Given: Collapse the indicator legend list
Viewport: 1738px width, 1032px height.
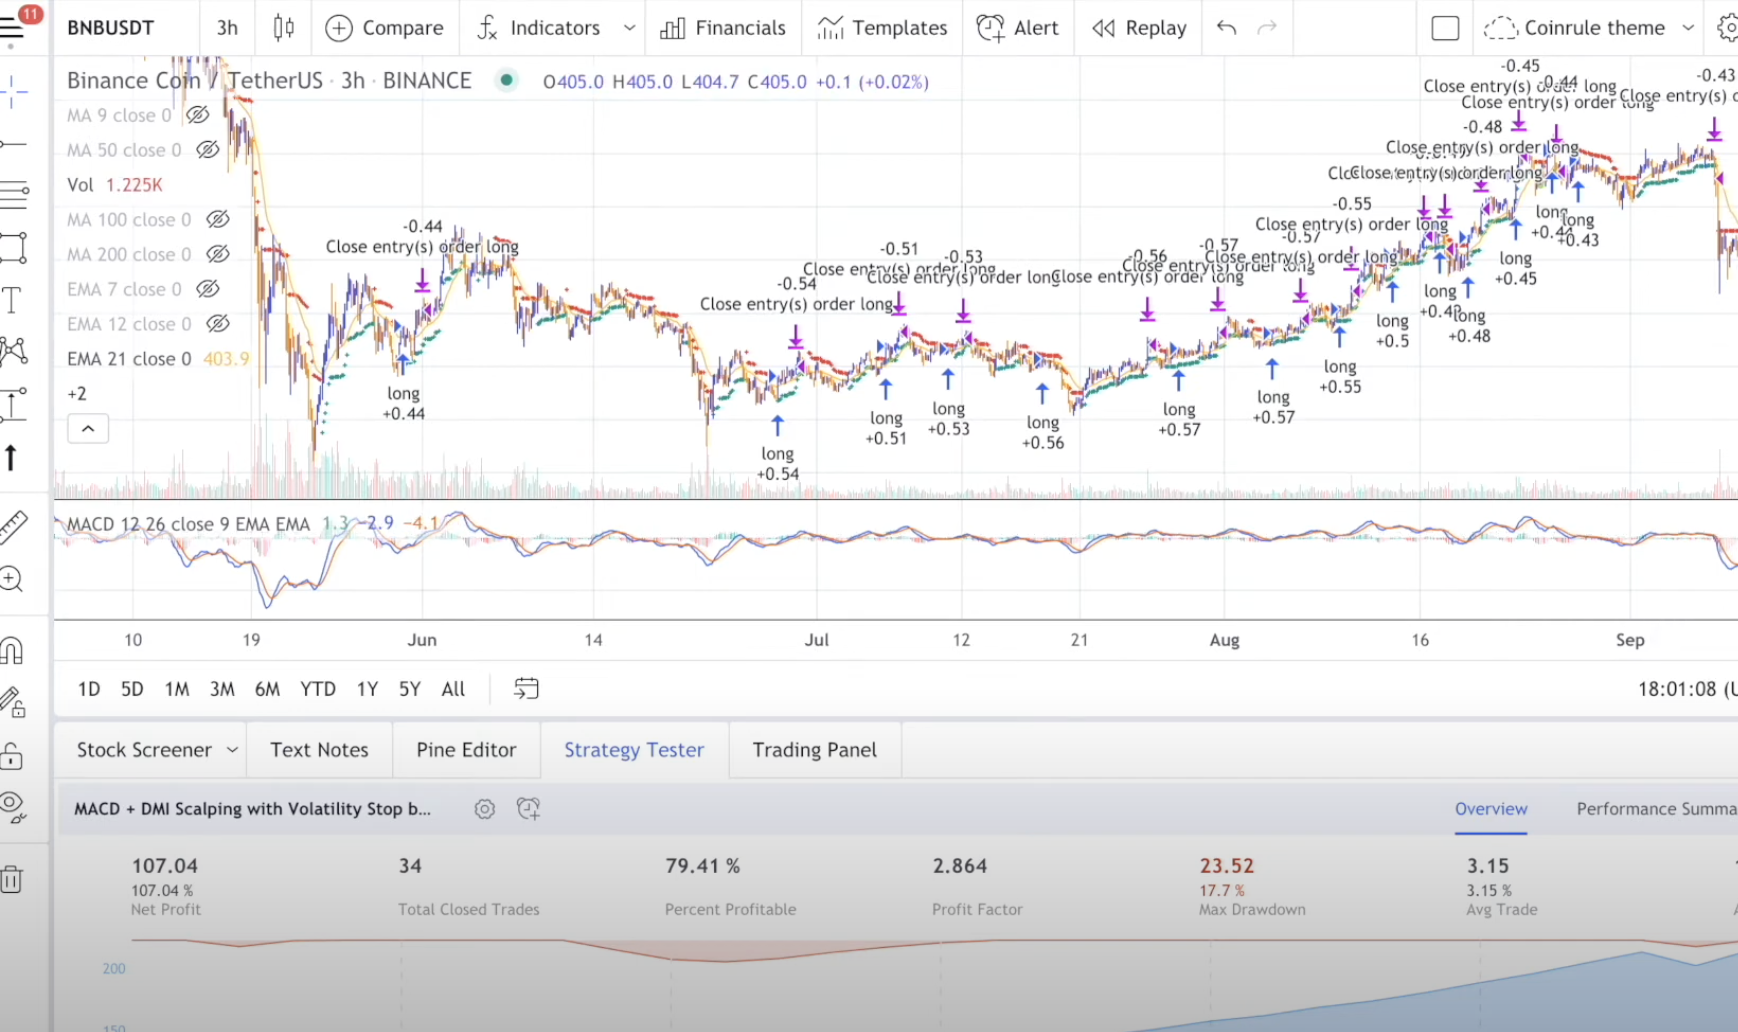Looking at the screenshot, I should 88,428.
